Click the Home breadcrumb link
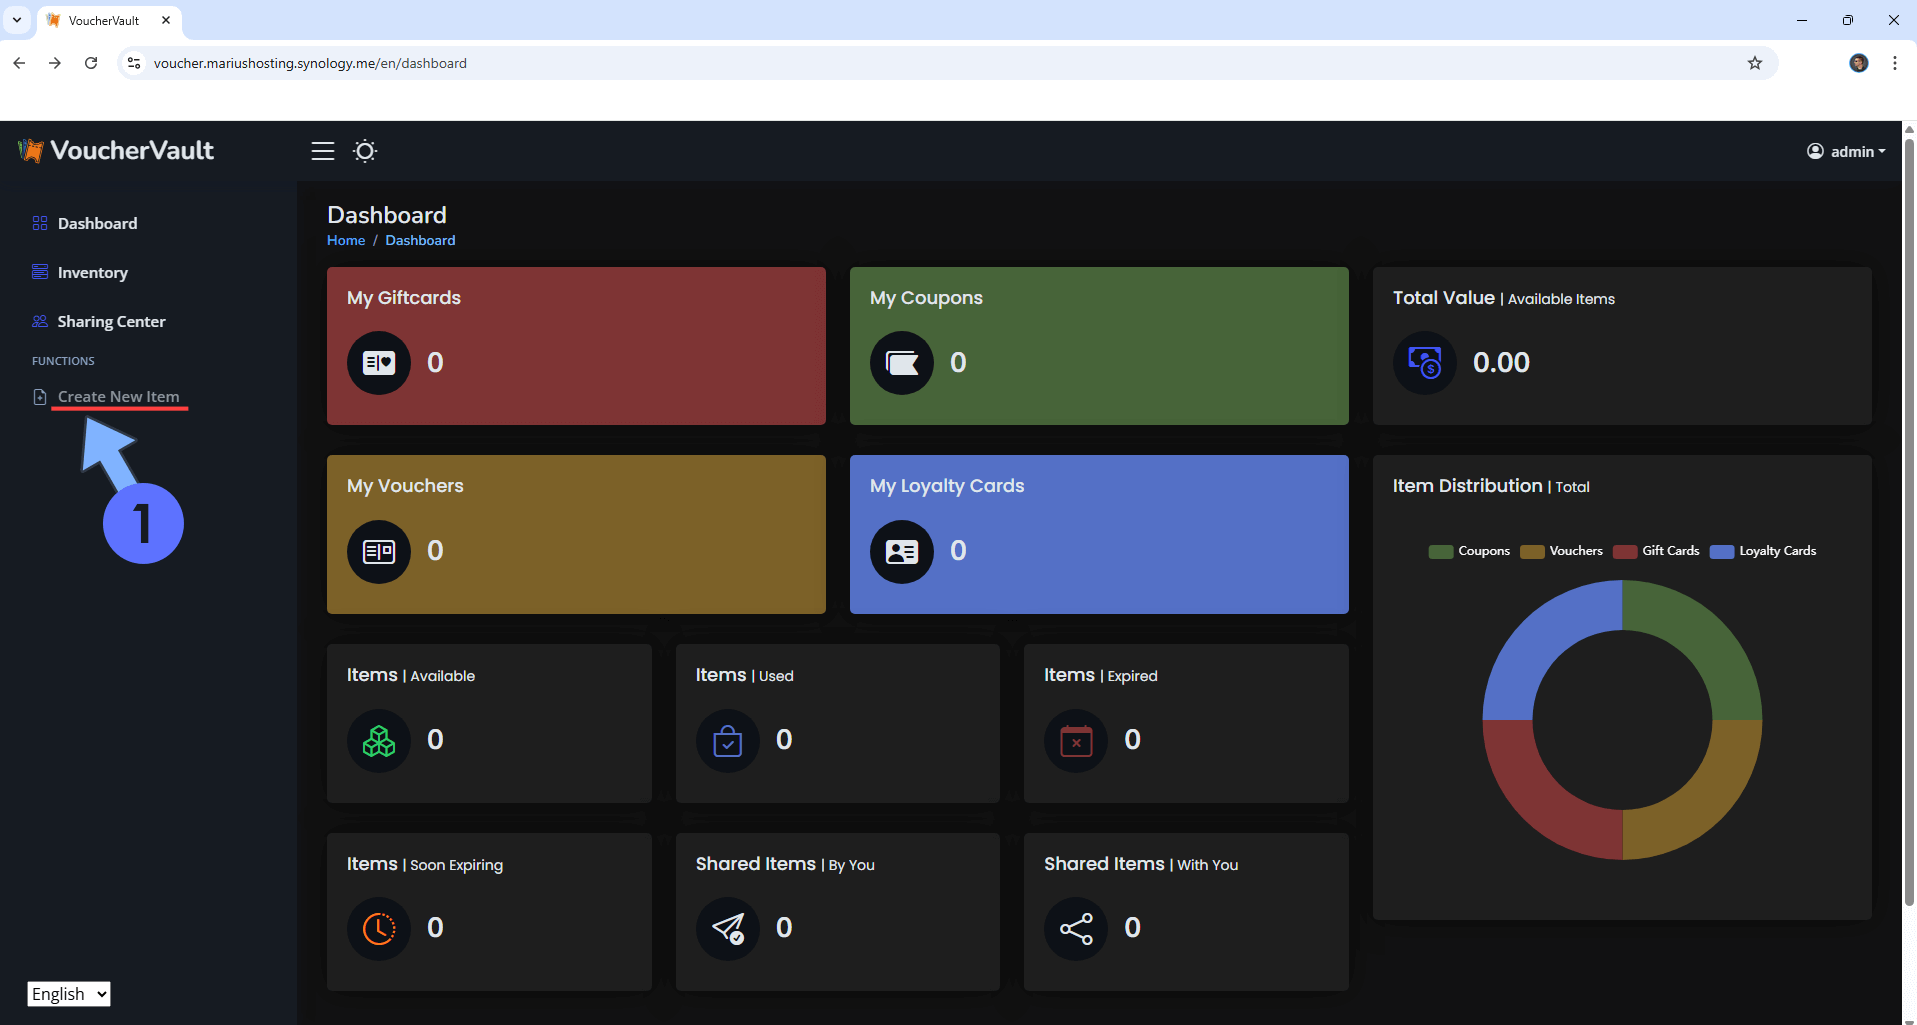The width and height of the screenshot is (1917, 1025). pyautogui.click(x=346, y=241)
